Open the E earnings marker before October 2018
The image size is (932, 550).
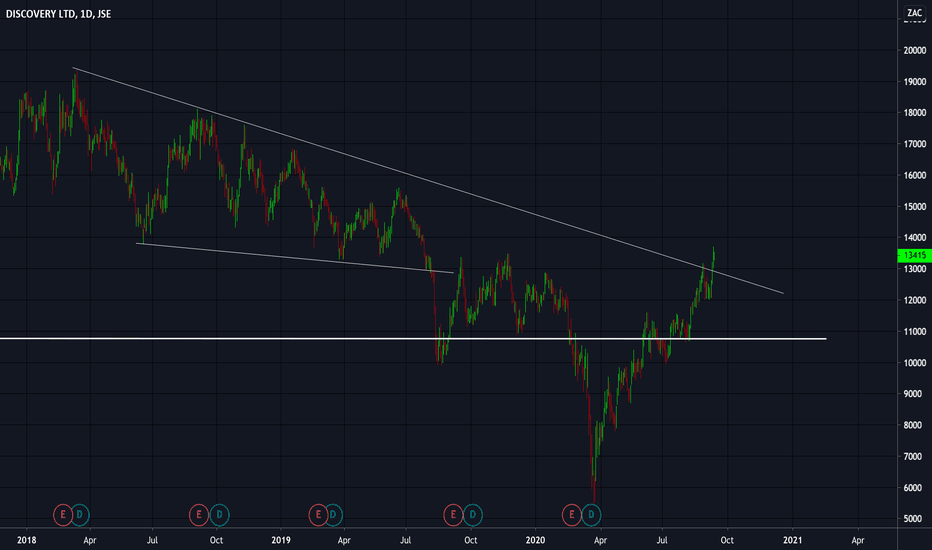tap(199, 515)
